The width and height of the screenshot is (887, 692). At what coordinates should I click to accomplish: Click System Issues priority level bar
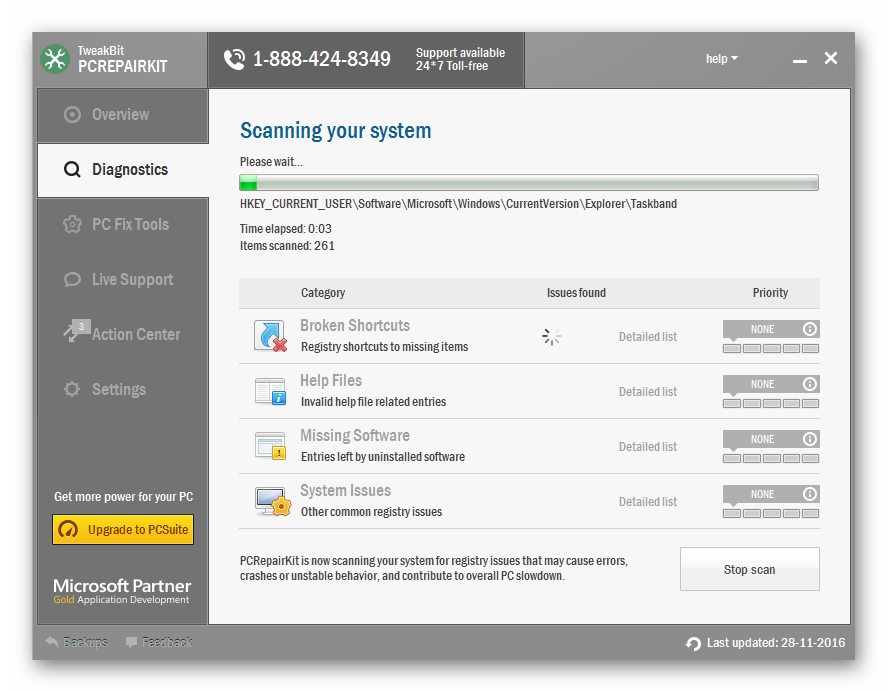771,513
